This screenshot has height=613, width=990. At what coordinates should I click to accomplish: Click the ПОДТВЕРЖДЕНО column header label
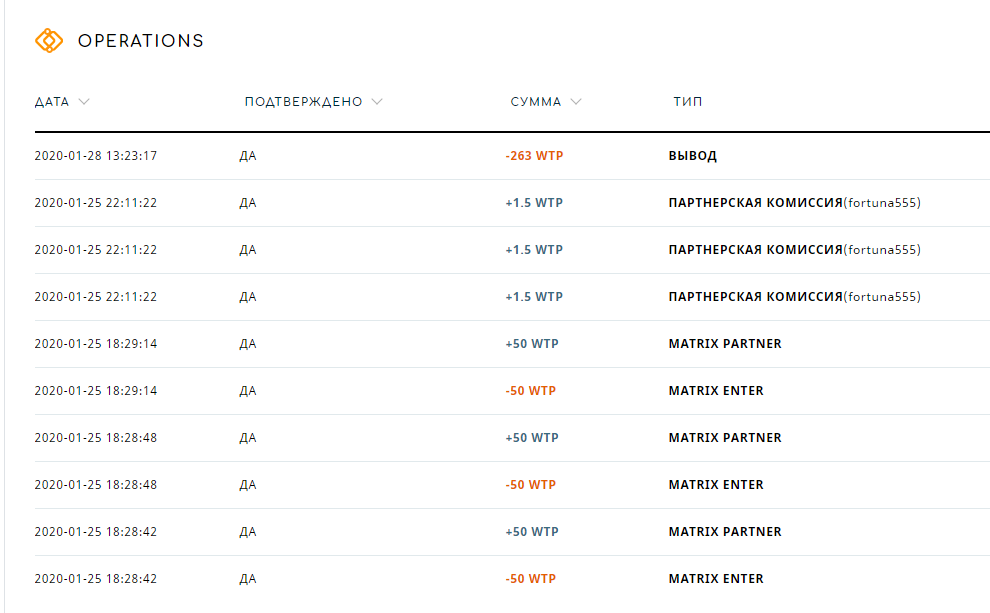[304, 102]
